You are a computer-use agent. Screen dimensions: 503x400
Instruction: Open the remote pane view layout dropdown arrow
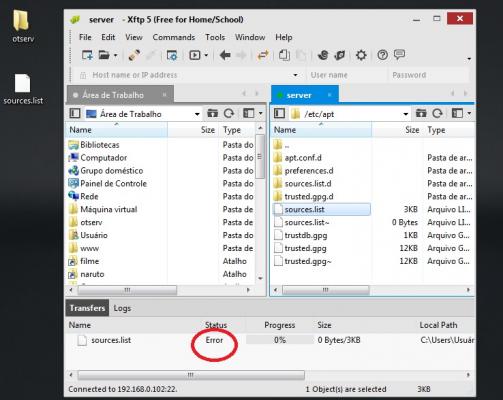tap(469, 113)
